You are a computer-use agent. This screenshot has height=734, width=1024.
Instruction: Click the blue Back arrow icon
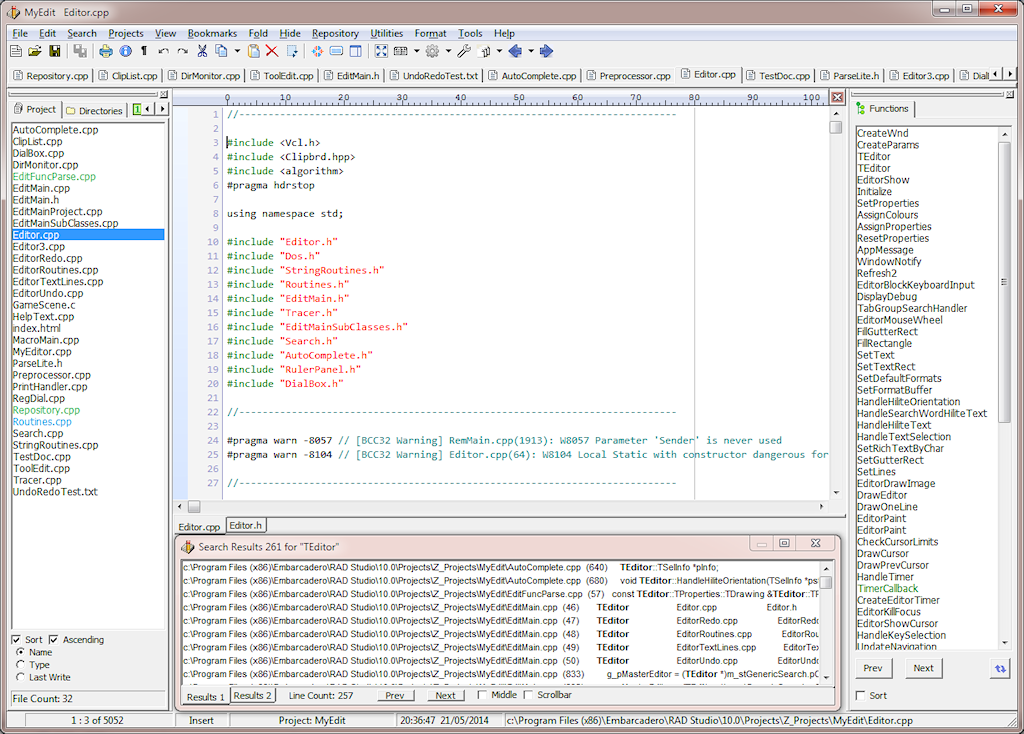point(516,51)
